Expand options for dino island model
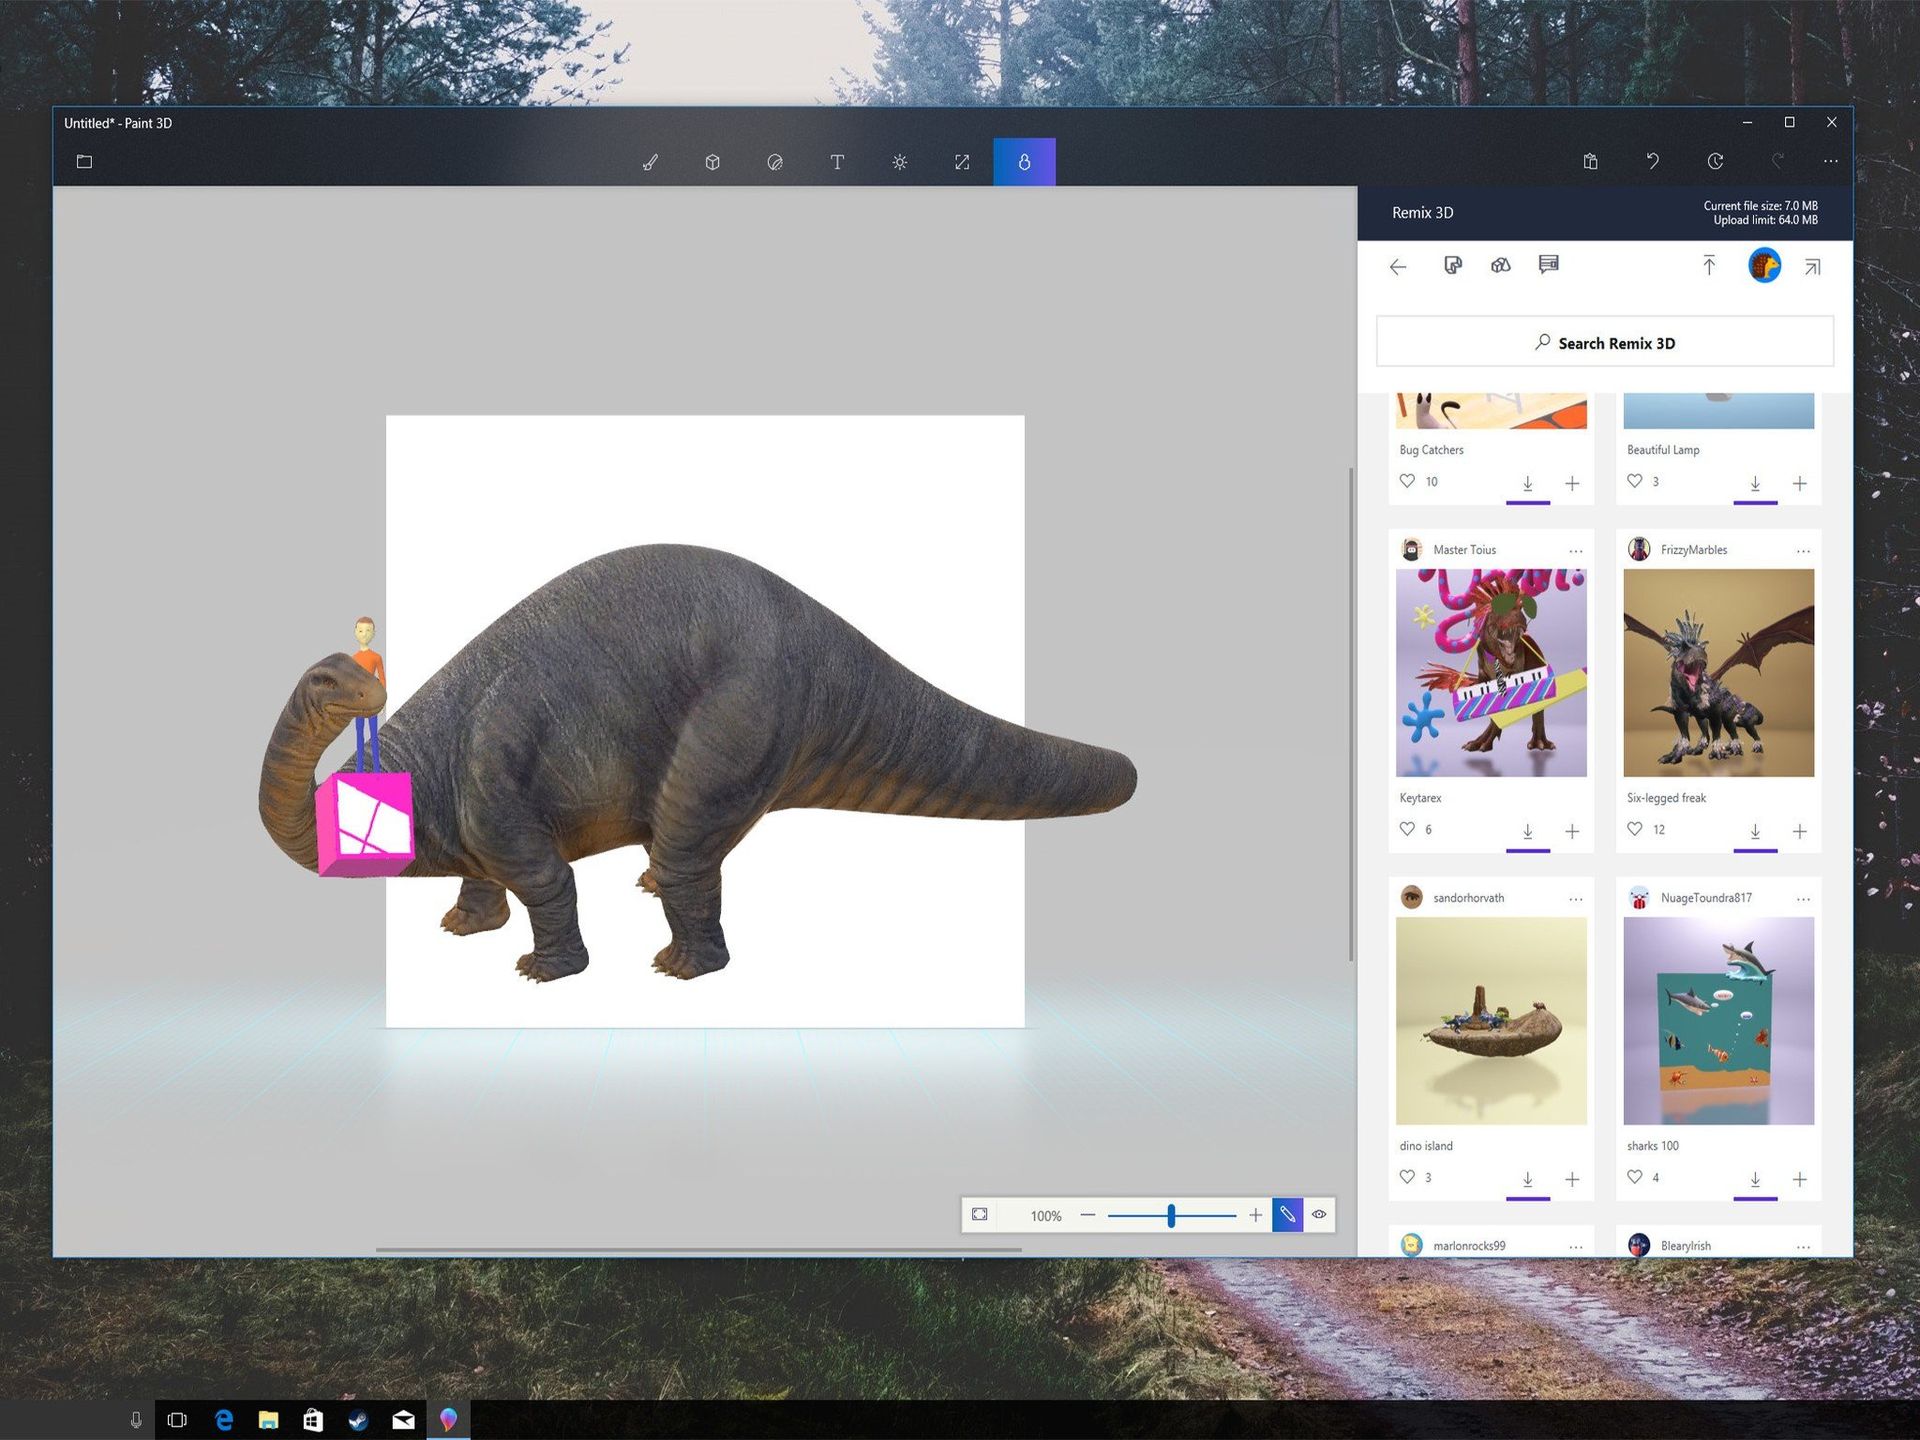The height and width of the screenshot is (1440, 1920). [x=1576, y=898]
